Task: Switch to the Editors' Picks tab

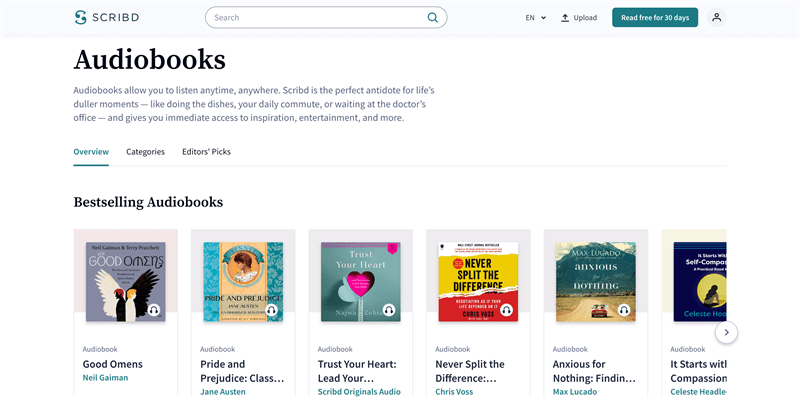Action: (206, 152)
